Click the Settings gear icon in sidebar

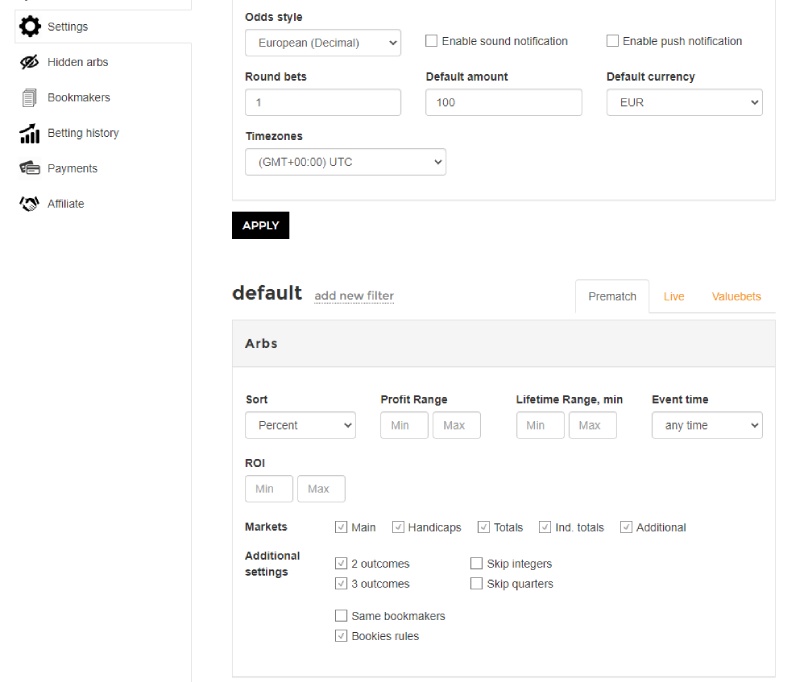[x=30, y=25]
